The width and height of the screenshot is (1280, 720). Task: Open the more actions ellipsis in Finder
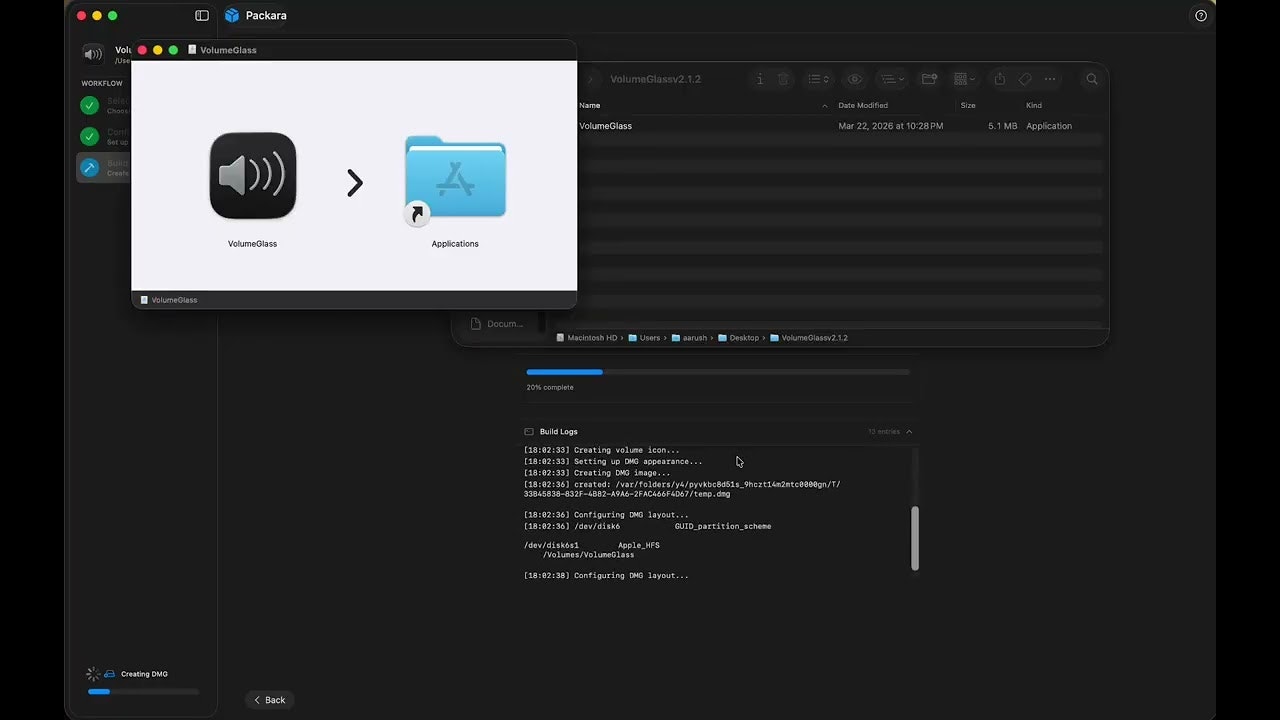coord(1050,79)
